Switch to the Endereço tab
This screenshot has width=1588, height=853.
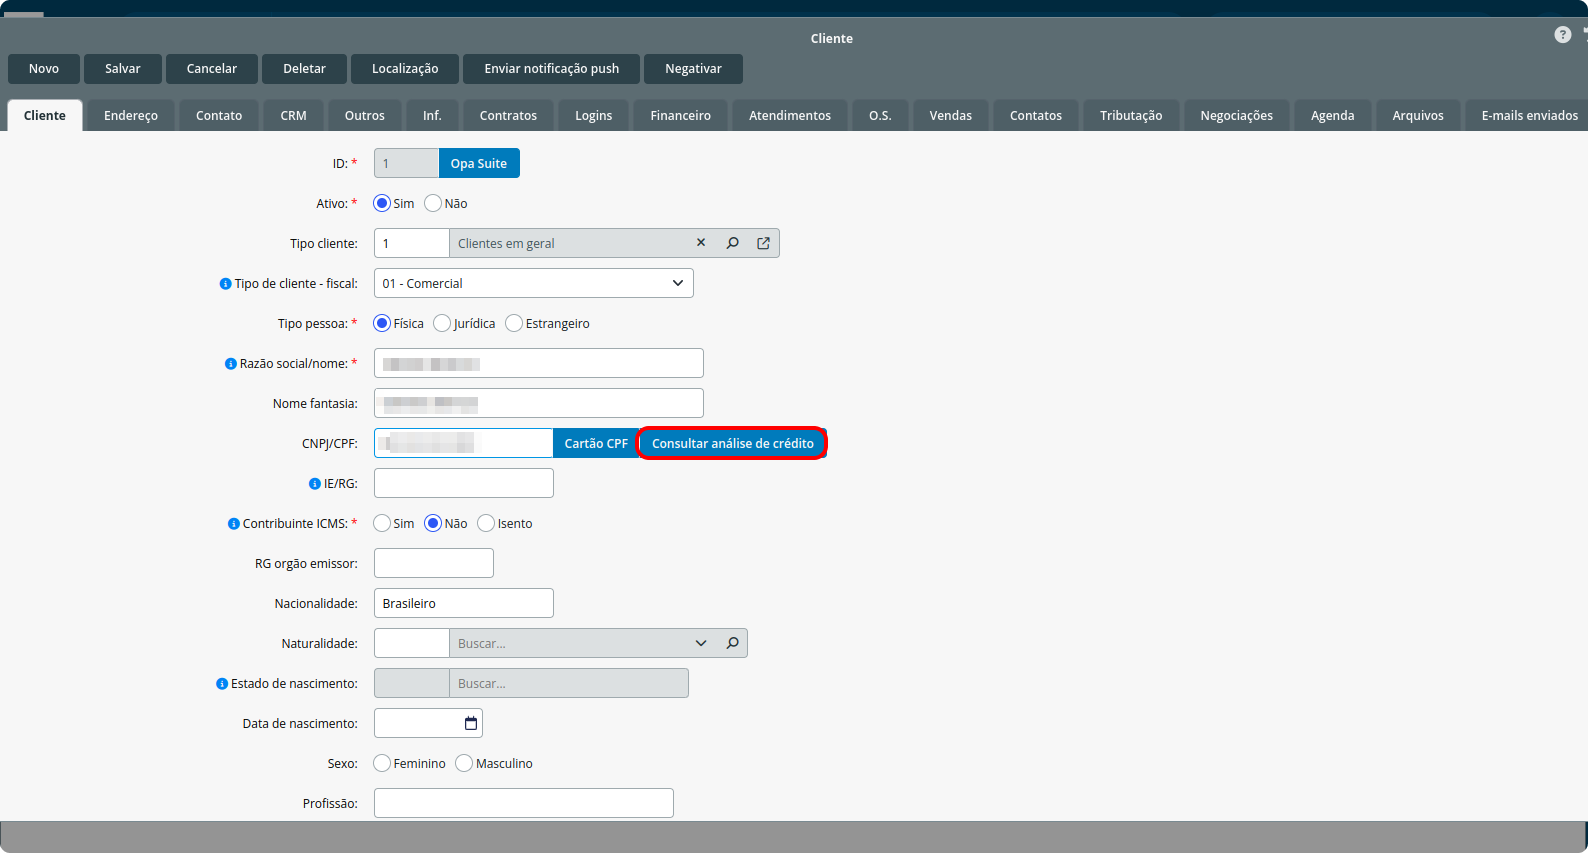[131, 115]
